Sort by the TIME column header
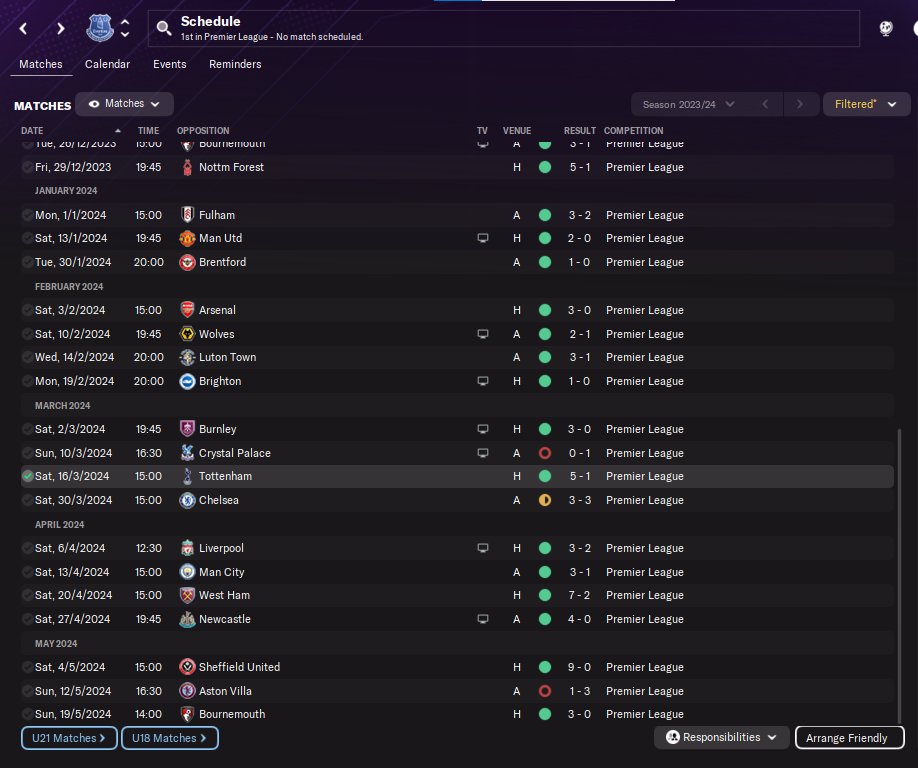918x768 pixels. pos(148,131)
